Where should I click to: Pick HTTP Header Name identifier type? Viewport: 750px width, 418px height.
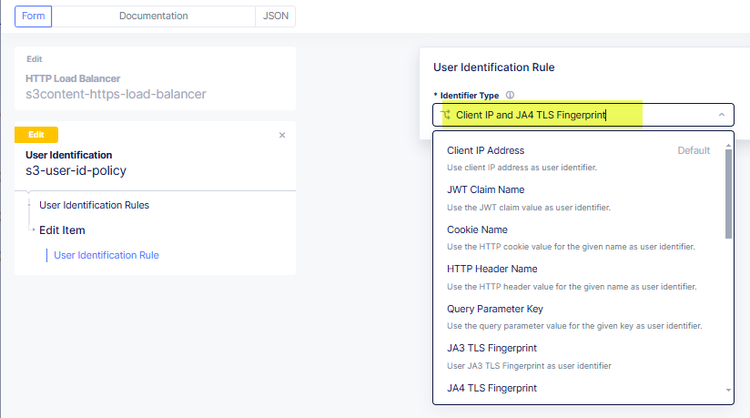pyautogui.click(x=492, y=269)
